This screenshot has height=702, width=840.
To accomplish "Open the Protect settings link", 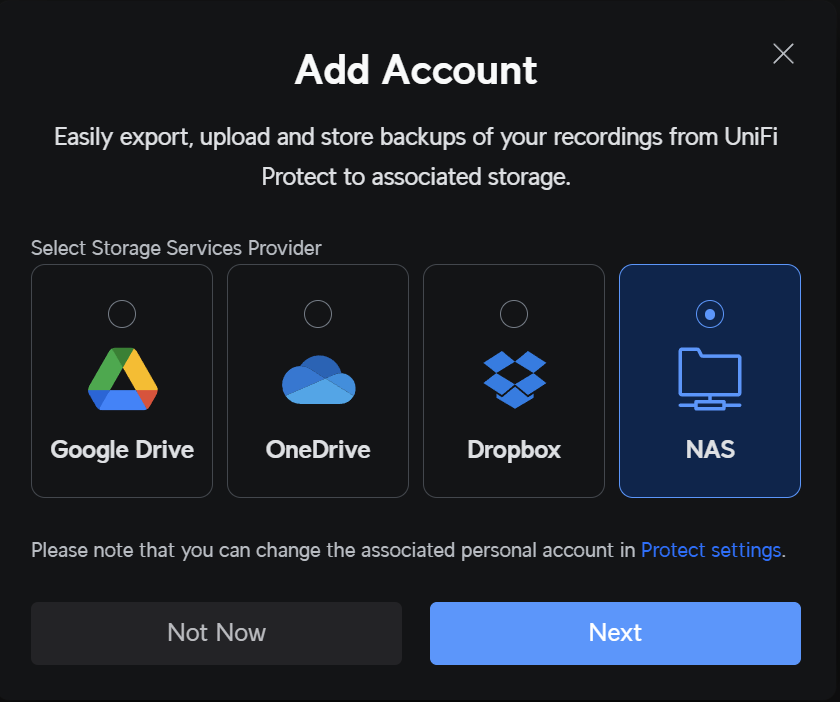I will (x=711, y=550).
